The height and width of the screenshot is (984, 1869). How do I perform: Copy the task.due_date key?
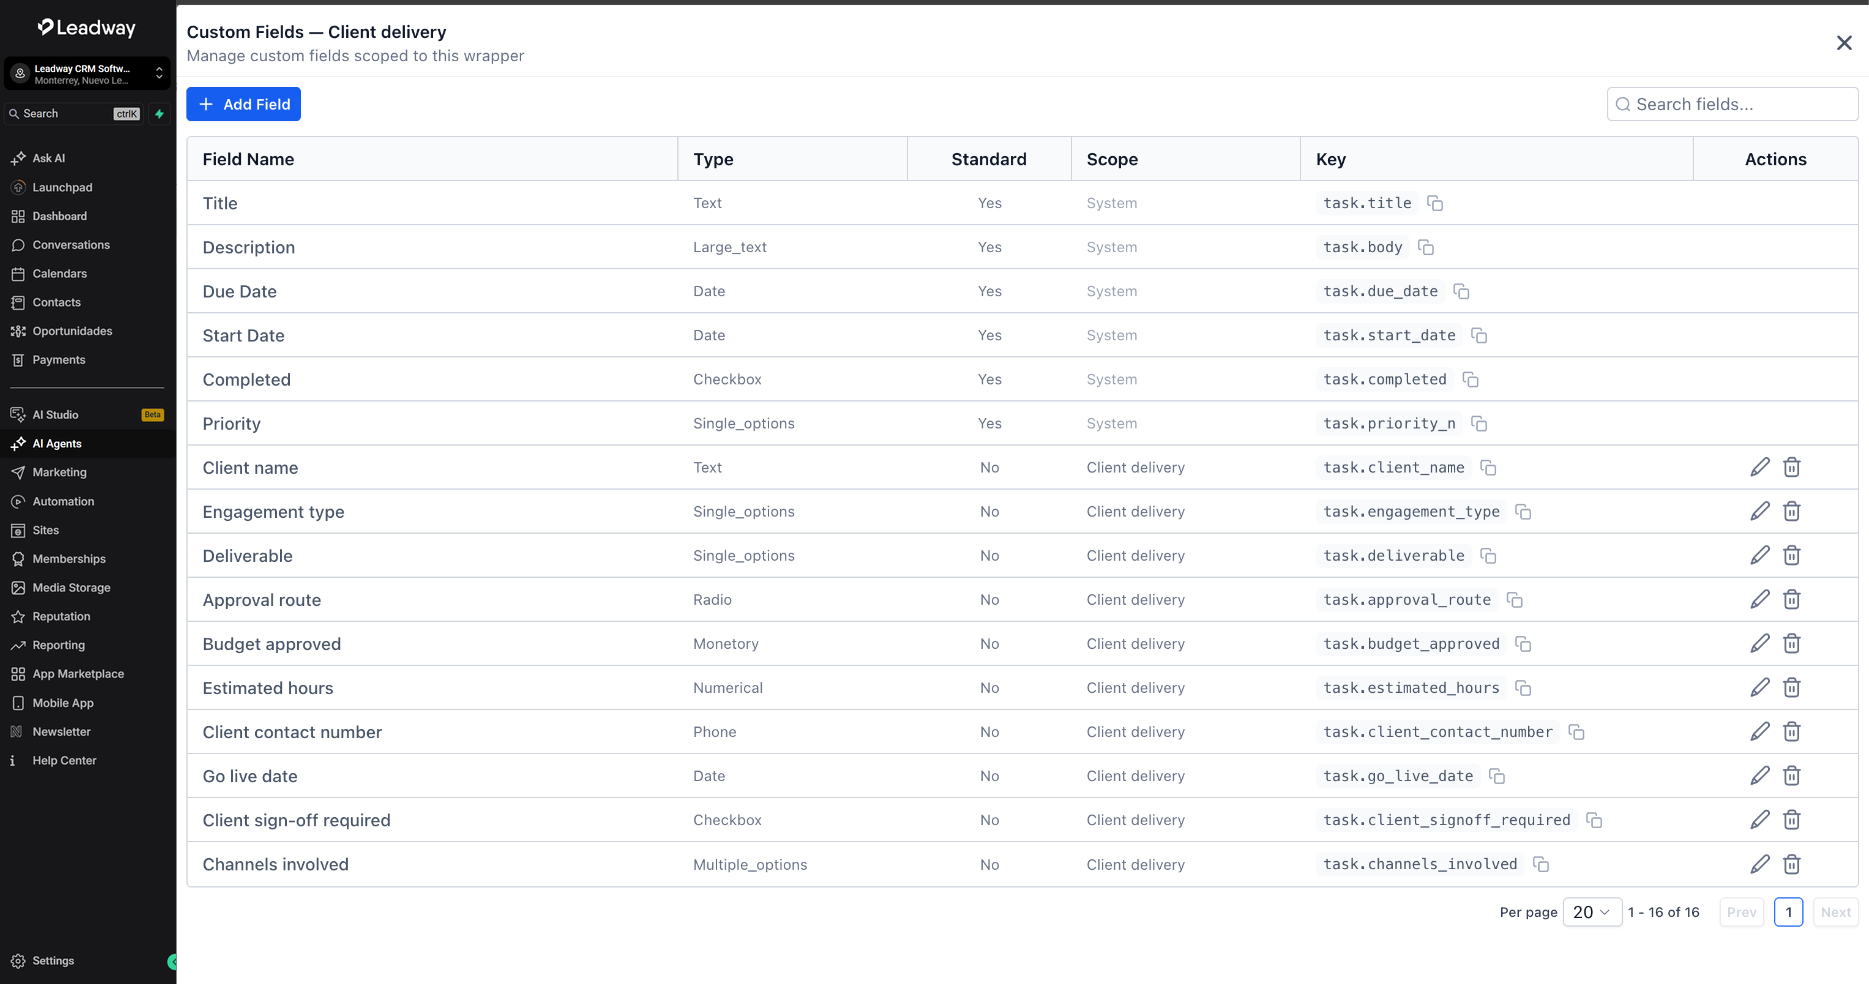1461,291
